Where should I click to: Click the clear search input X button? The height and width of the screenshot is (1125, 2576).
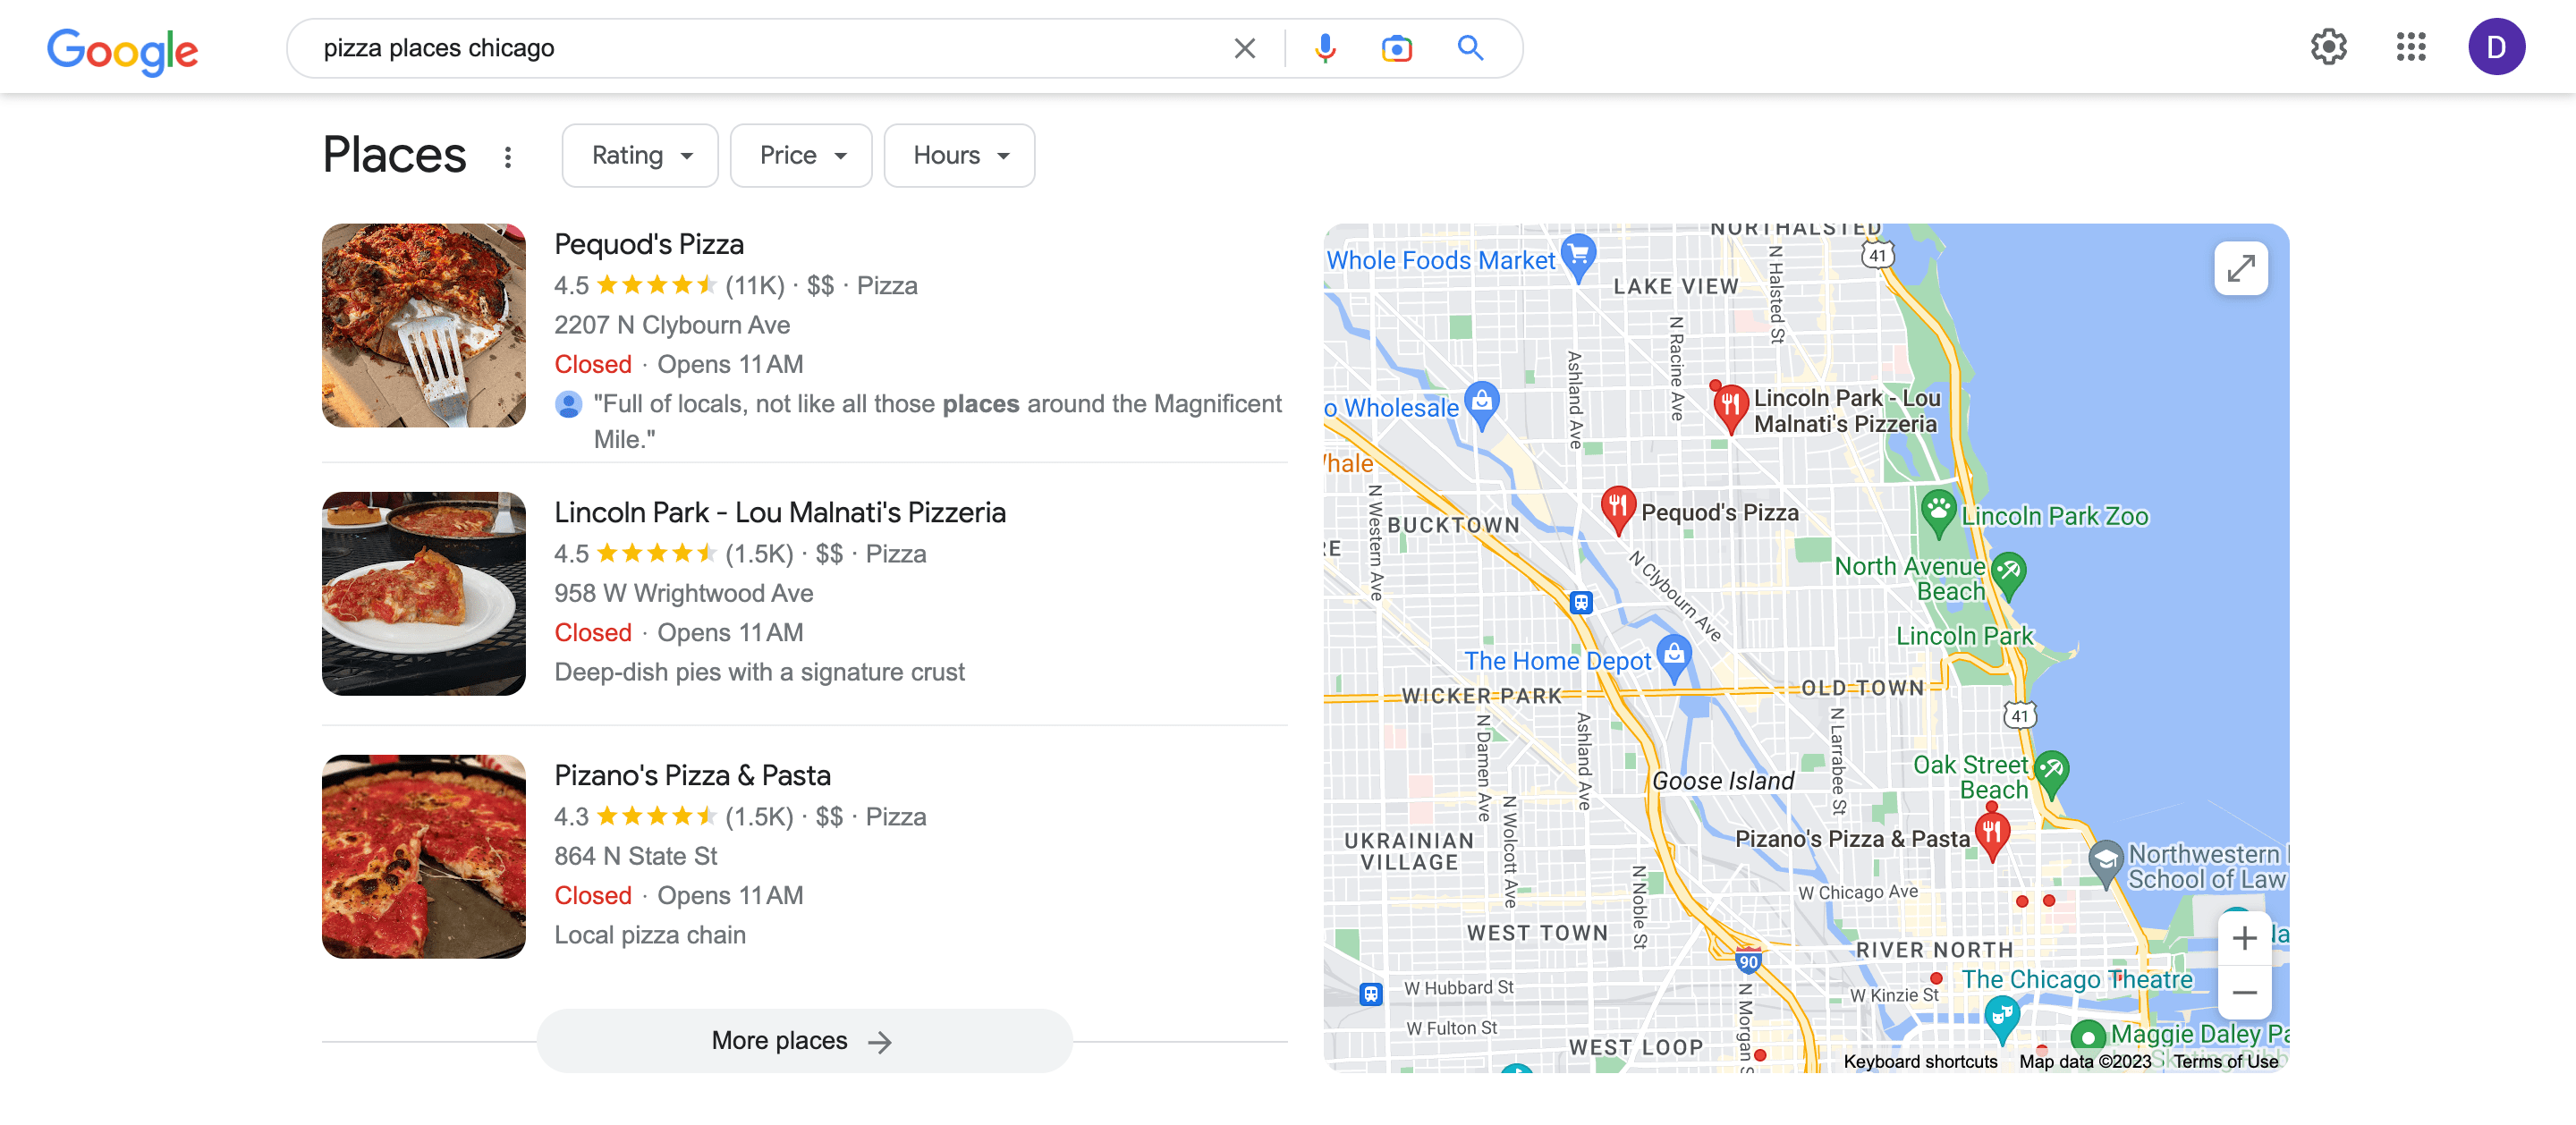point(1245,46)
